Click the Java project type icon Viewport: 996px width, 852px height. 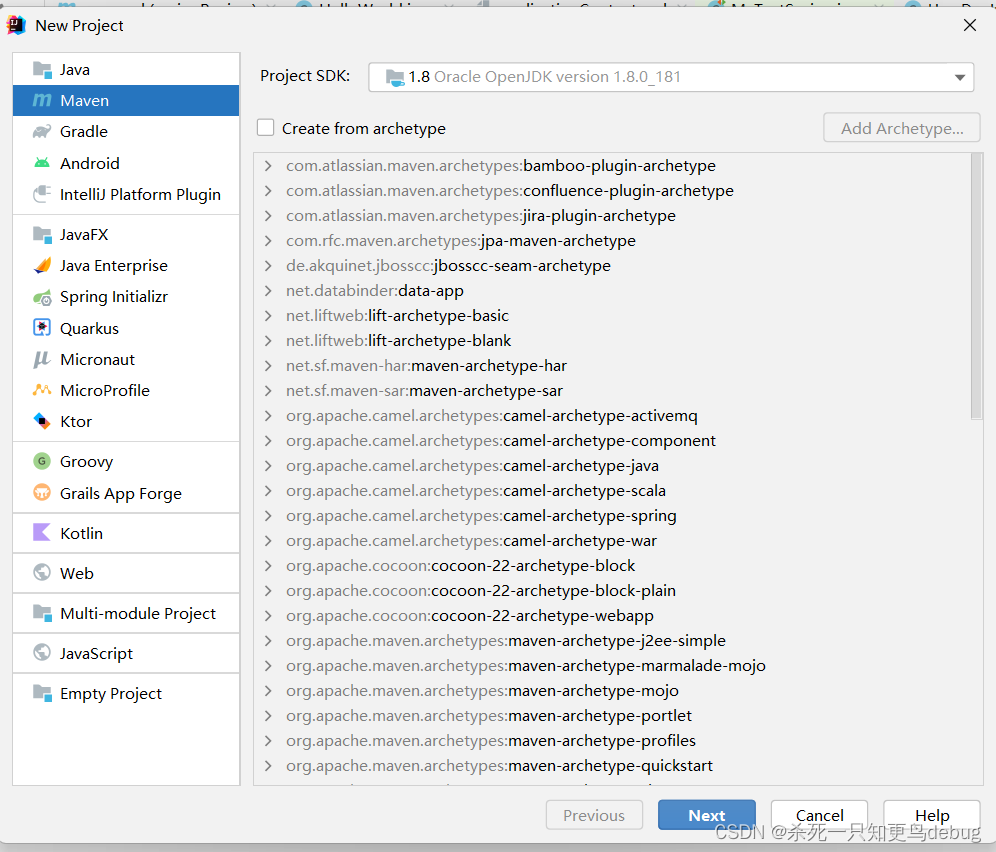pos(42,69)
